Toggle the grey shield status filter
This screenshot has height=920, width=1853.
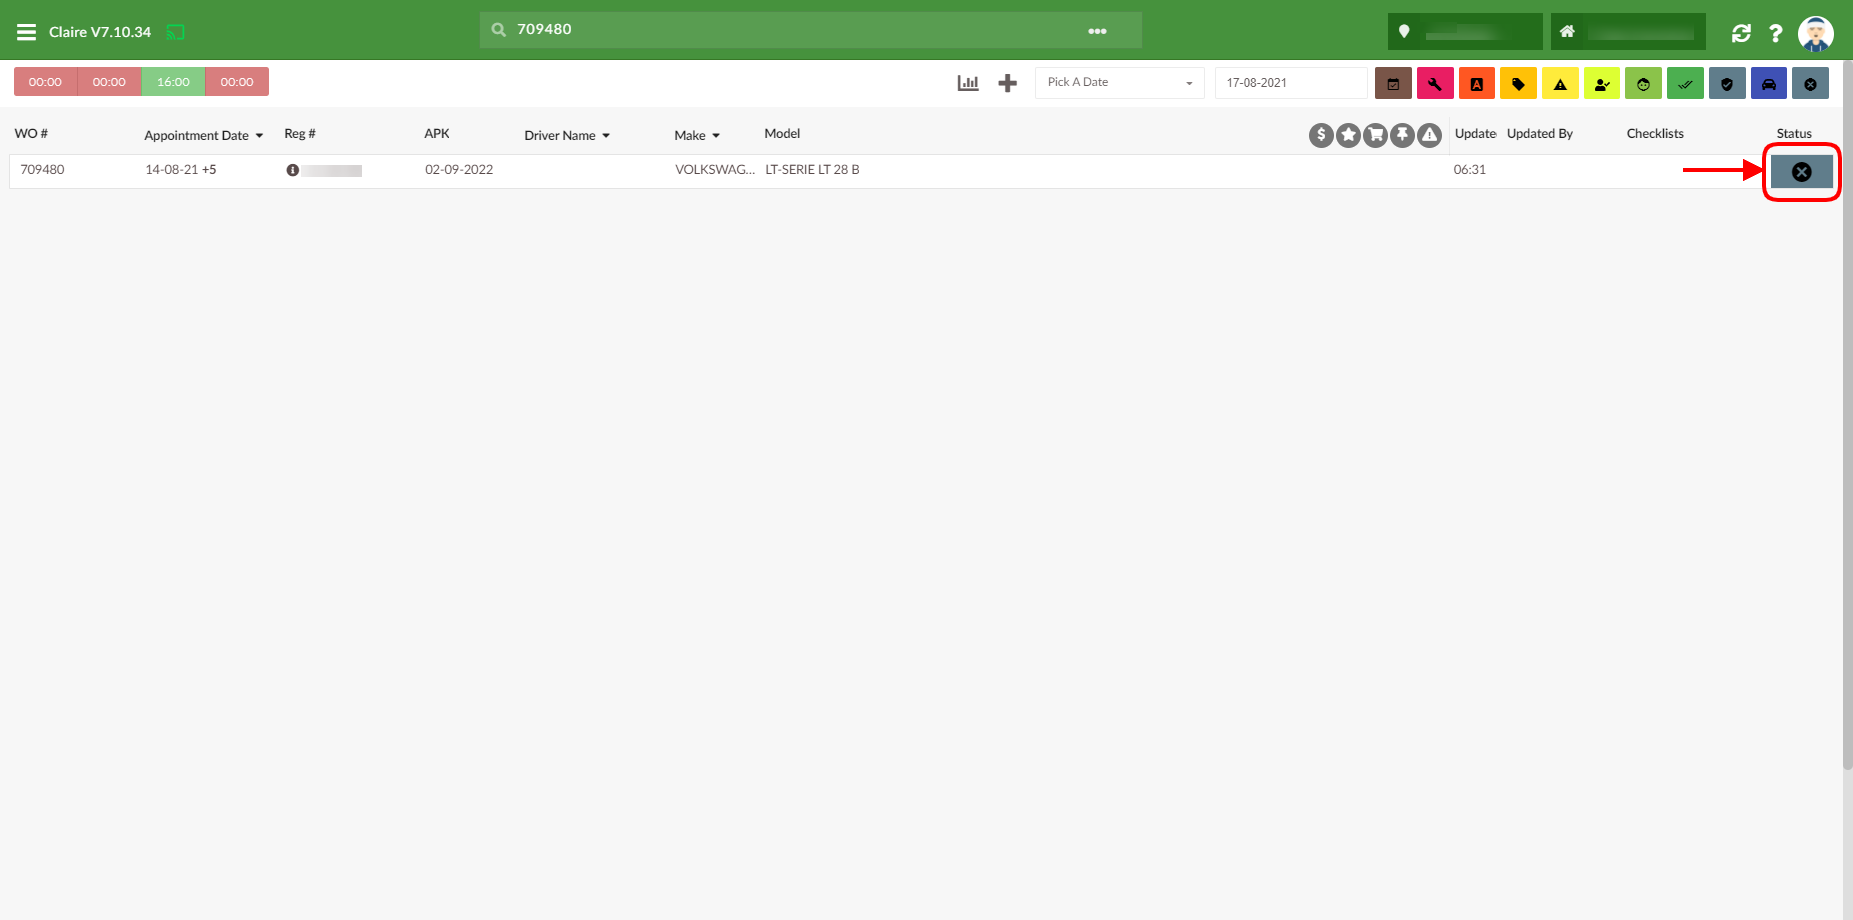click(x=1727, y=83)
